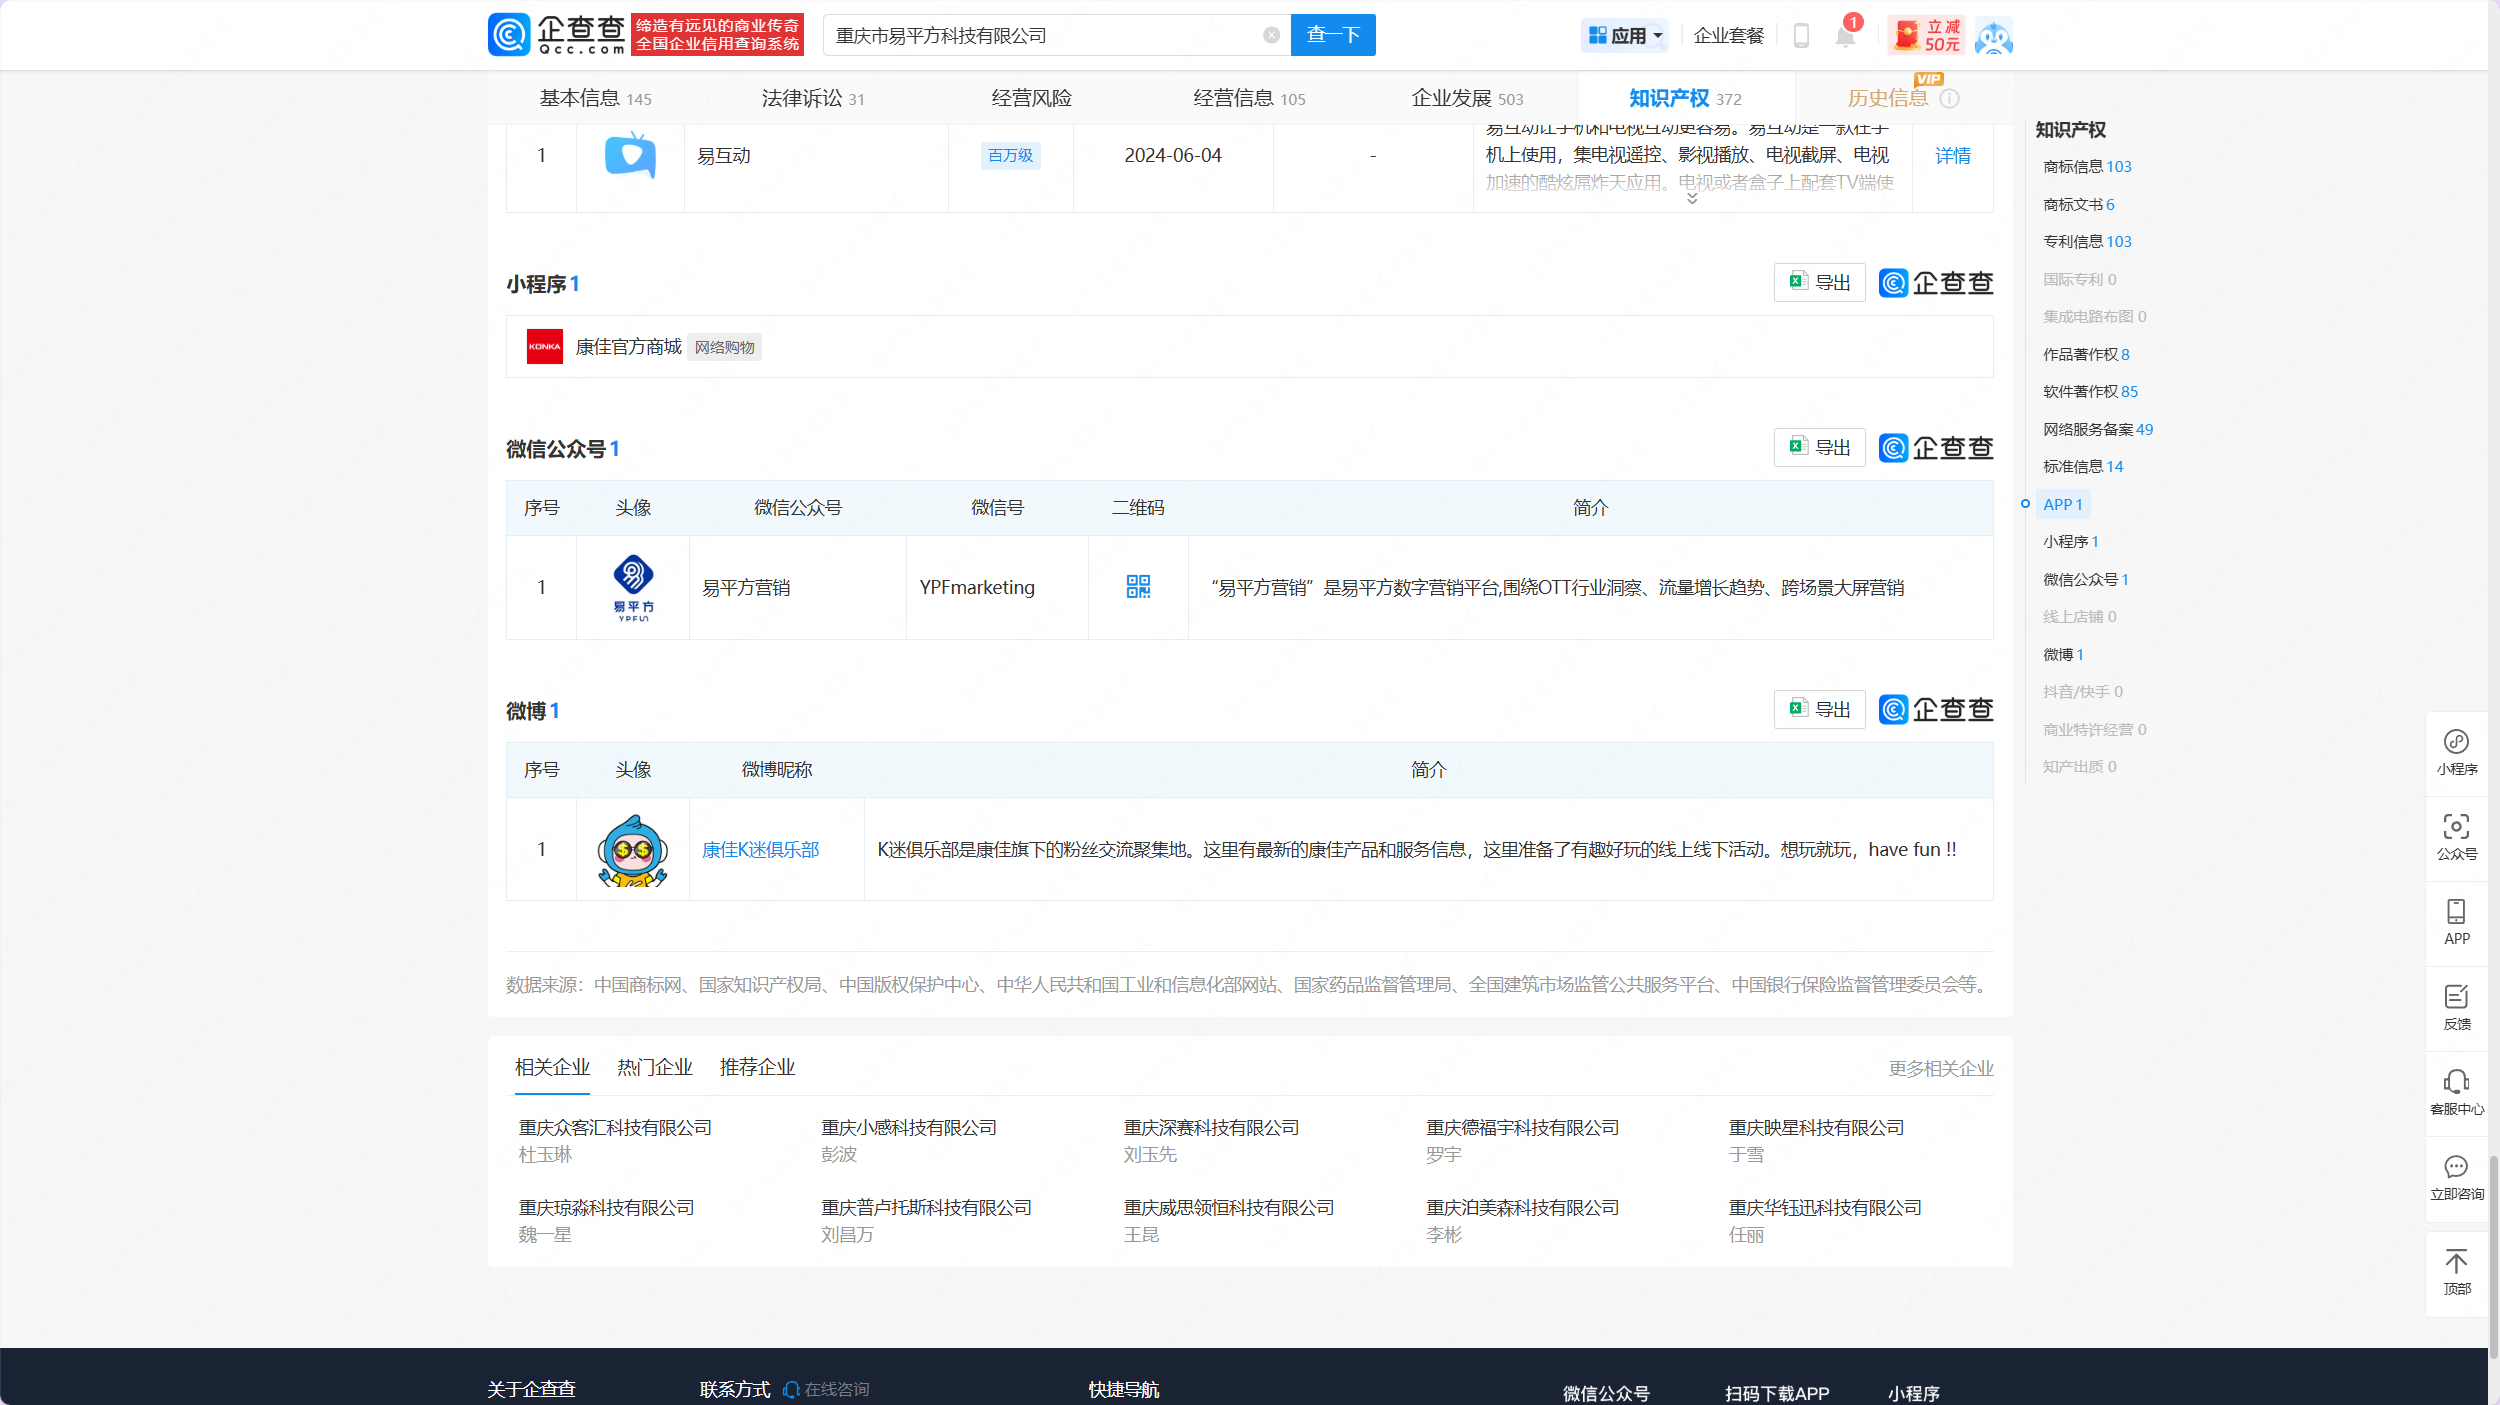Open the notification bell icon
Viewport: 2500px width, 1405px height.
point(1845,36)
